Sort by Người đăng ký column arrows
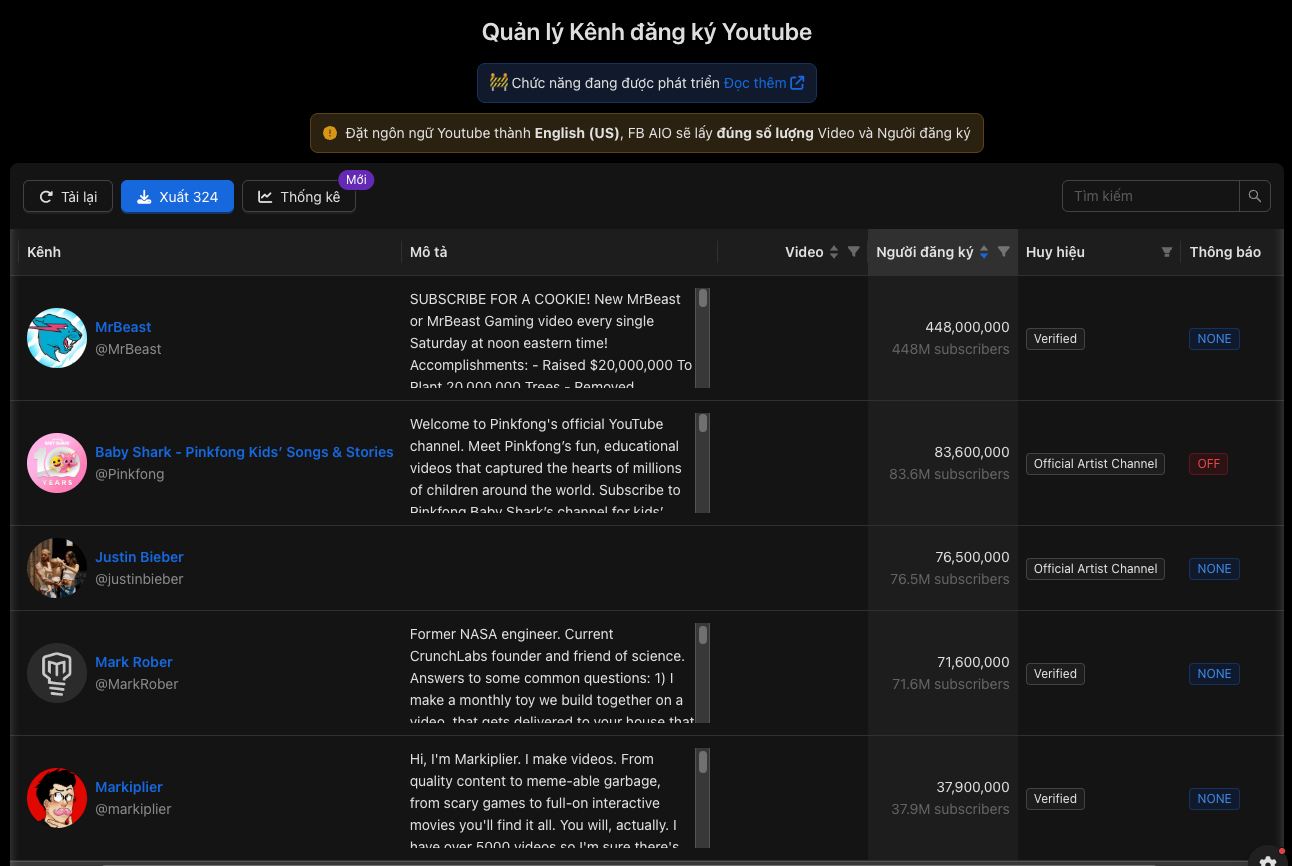 pyautogui.click(x=984, y=252)
